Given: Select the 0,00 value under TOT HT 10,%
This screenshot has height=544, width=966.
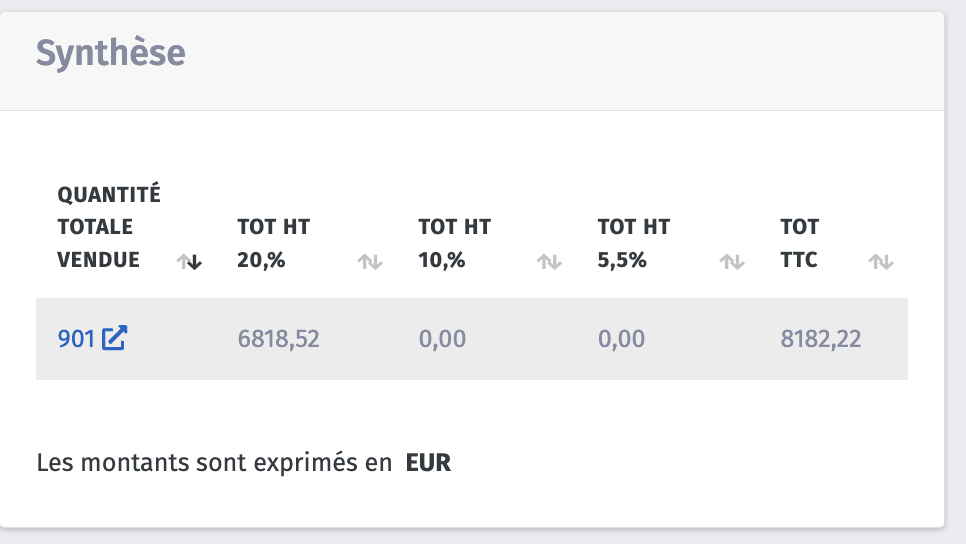Looking at the screenshot, I should coord(442,339).
